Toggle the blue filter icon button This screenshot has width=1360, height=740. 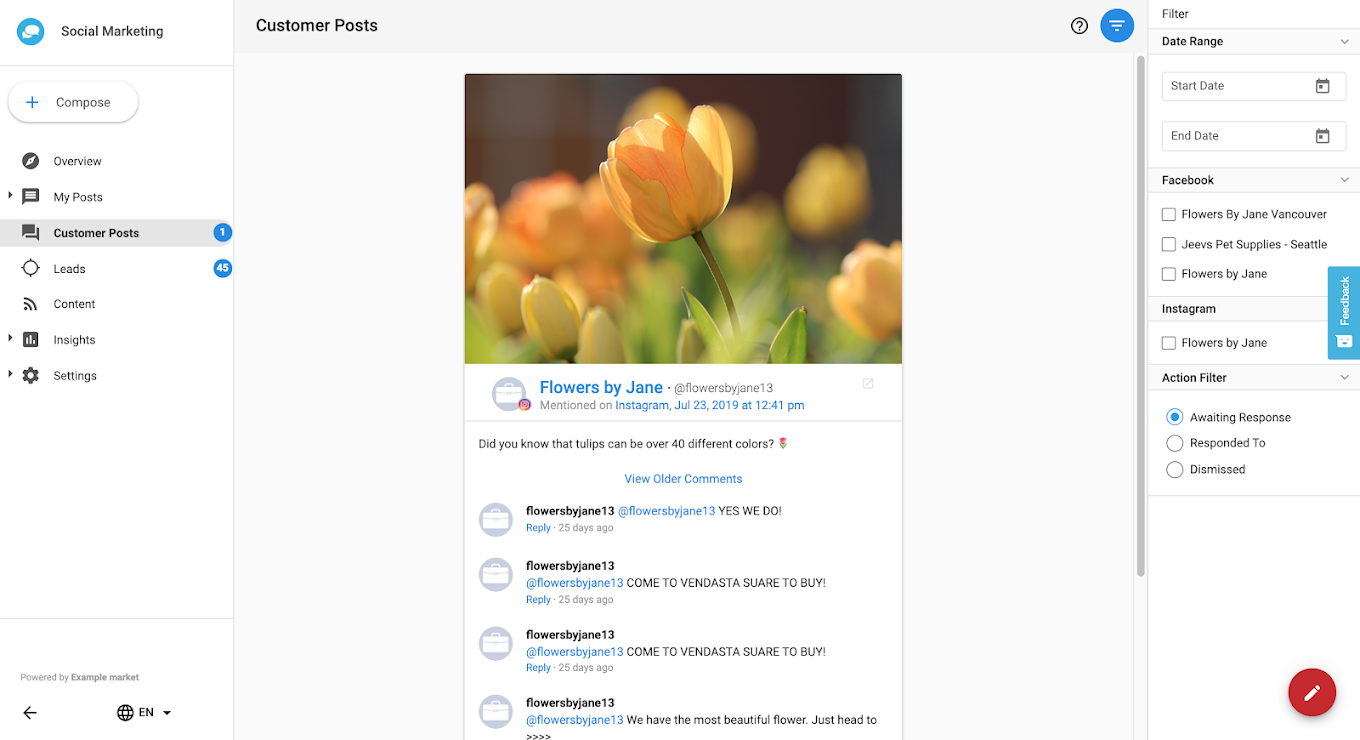[1117, 26]
